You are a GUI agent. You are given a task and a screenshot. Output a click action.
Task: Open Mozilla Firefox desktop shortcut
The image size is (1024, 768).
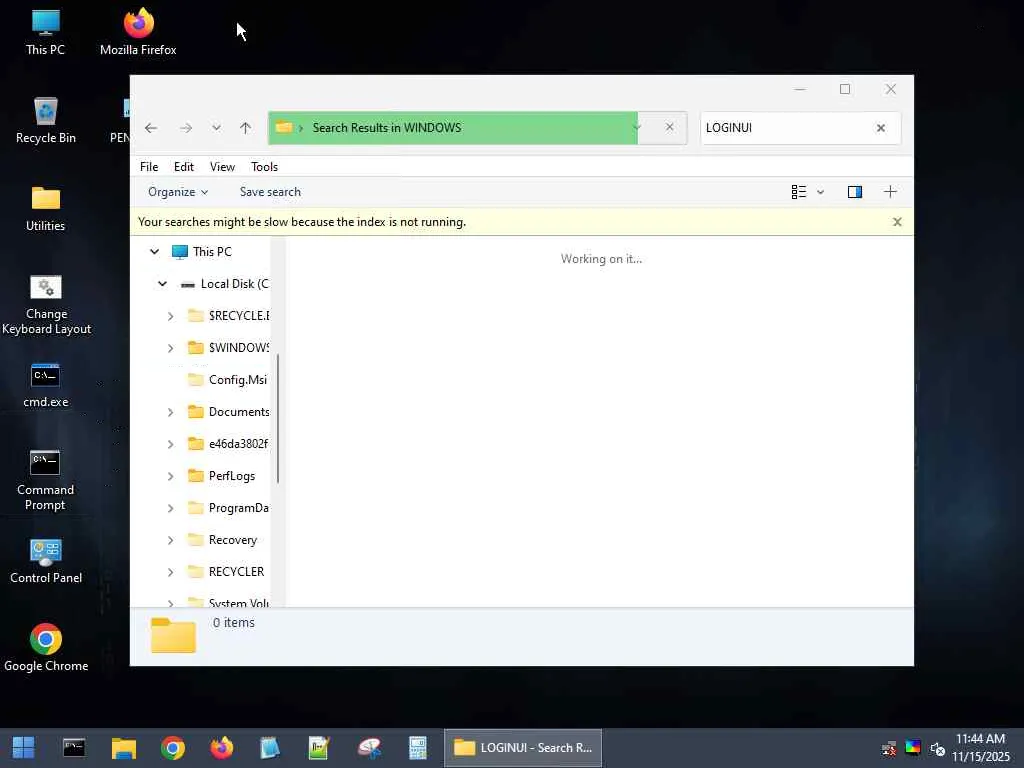coord(138,33)
